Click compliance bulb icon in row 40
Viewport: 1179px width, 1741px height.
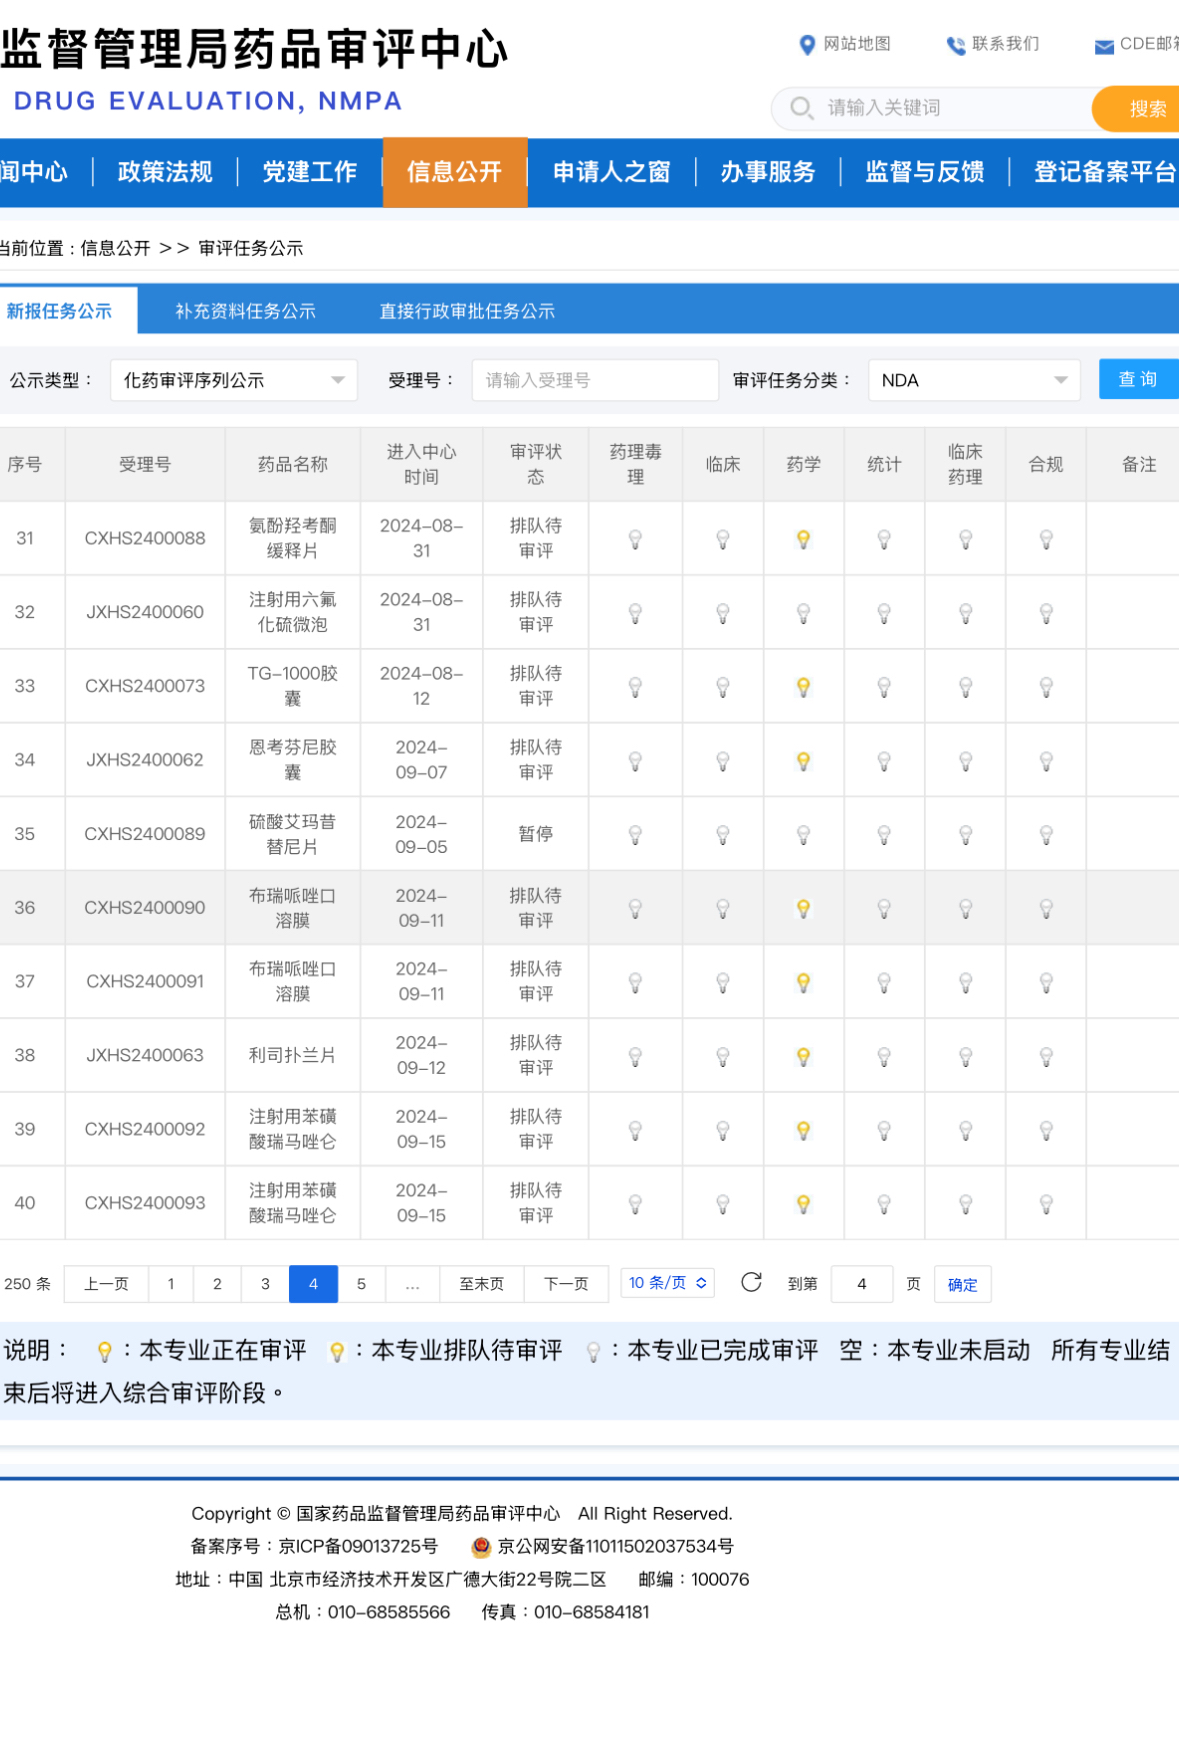tap(1046, 1204)
